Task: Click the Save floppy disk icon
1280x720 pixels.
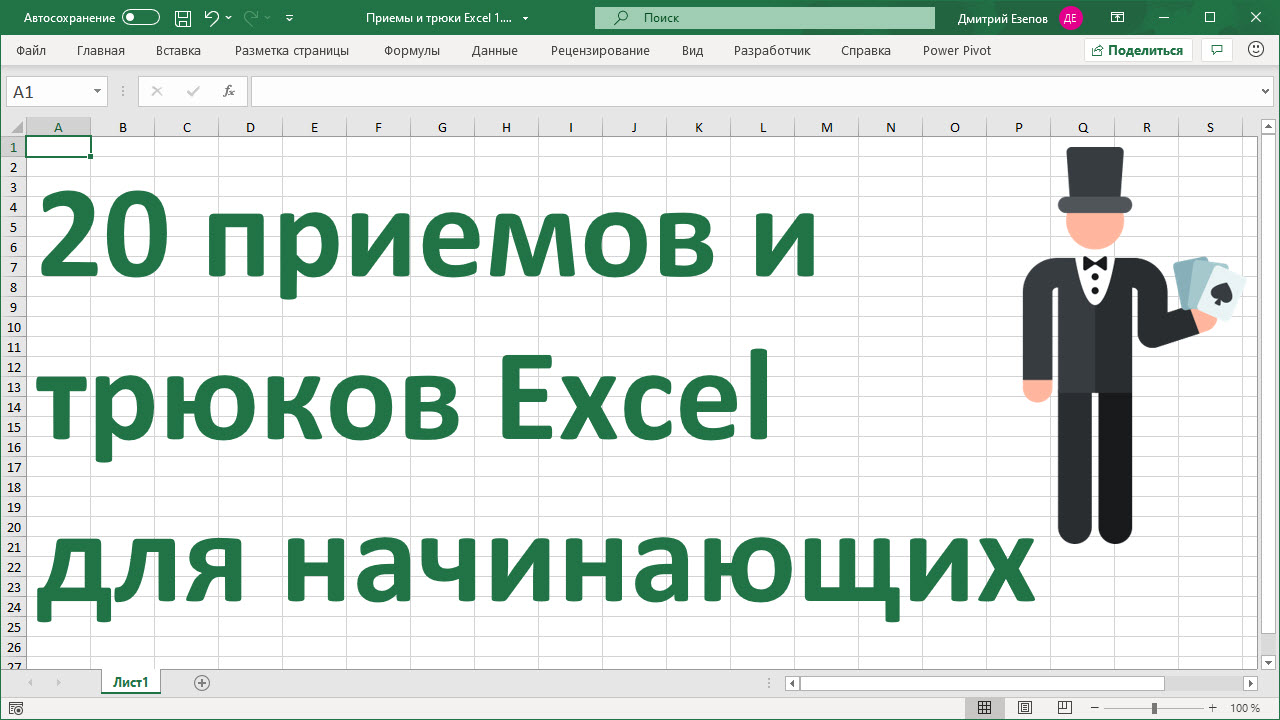Action: (183, 18)
